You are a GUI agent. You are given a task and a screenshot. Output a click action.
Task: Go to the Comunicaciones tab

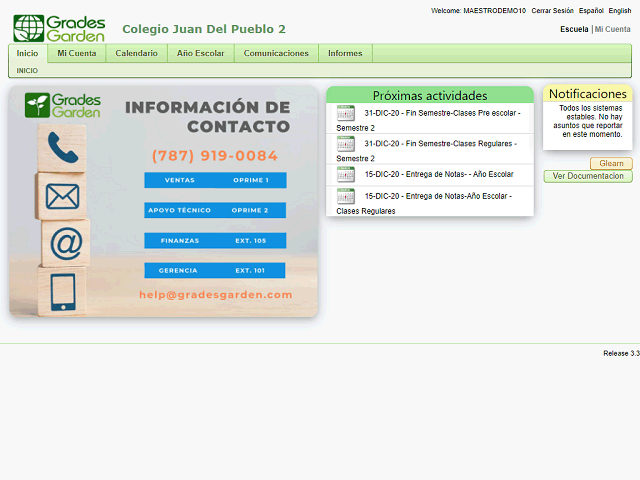(276, 53)
